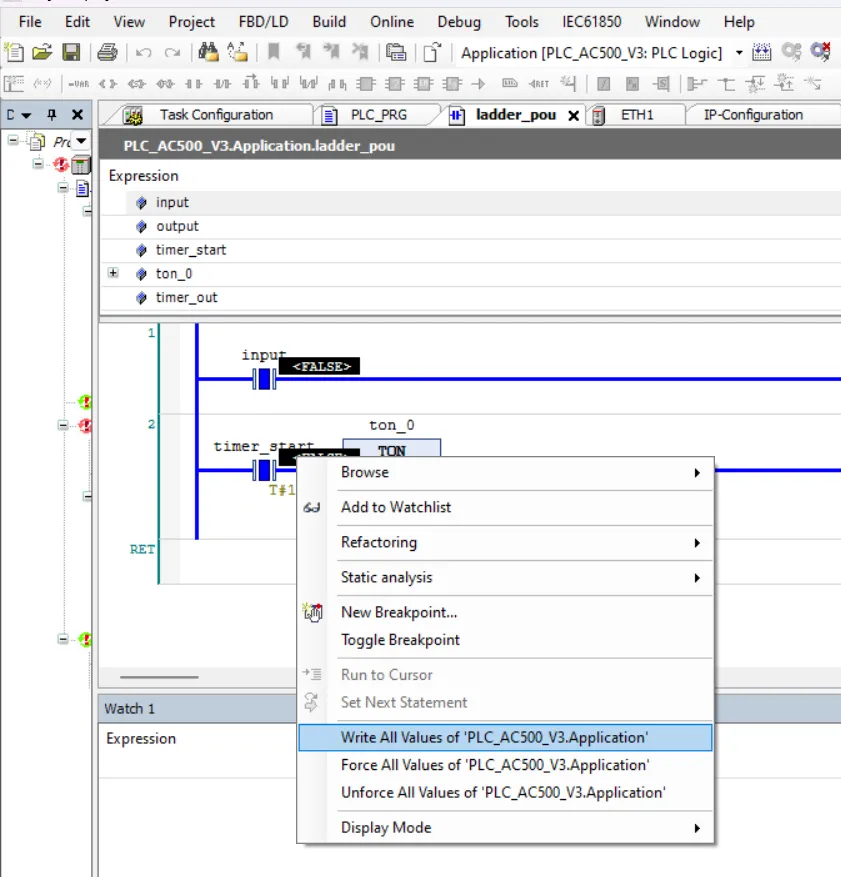Select Toggle Breakpoint from the context menu
Viewport: 841px width, 877px height.
click(505, 640)
